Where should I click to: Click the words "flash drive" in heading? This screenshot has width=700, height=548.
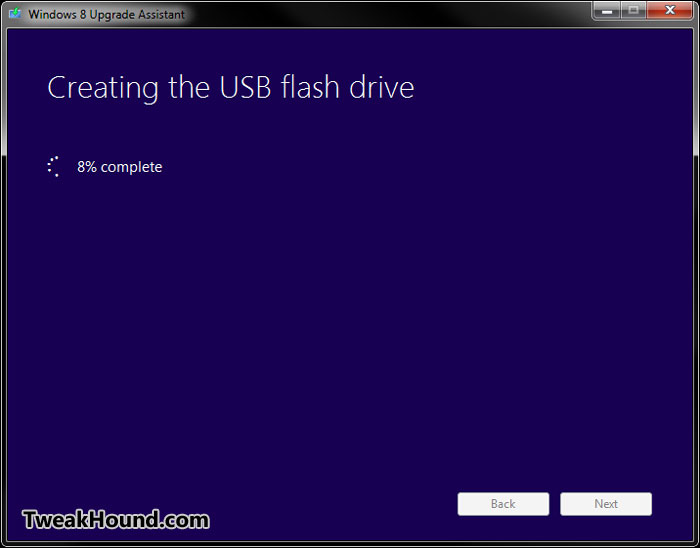348,87
